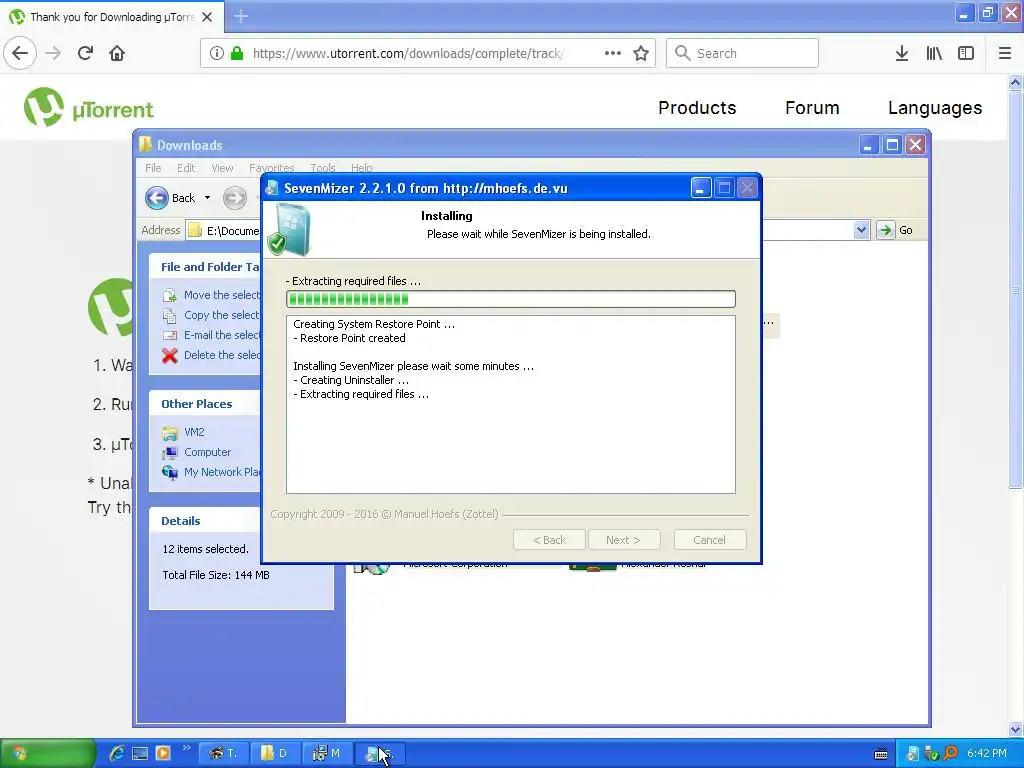Click the on-screen keyboard tray icon
Screen dimensions: 1024x768
pyautogui.click(x=881, y=754)
